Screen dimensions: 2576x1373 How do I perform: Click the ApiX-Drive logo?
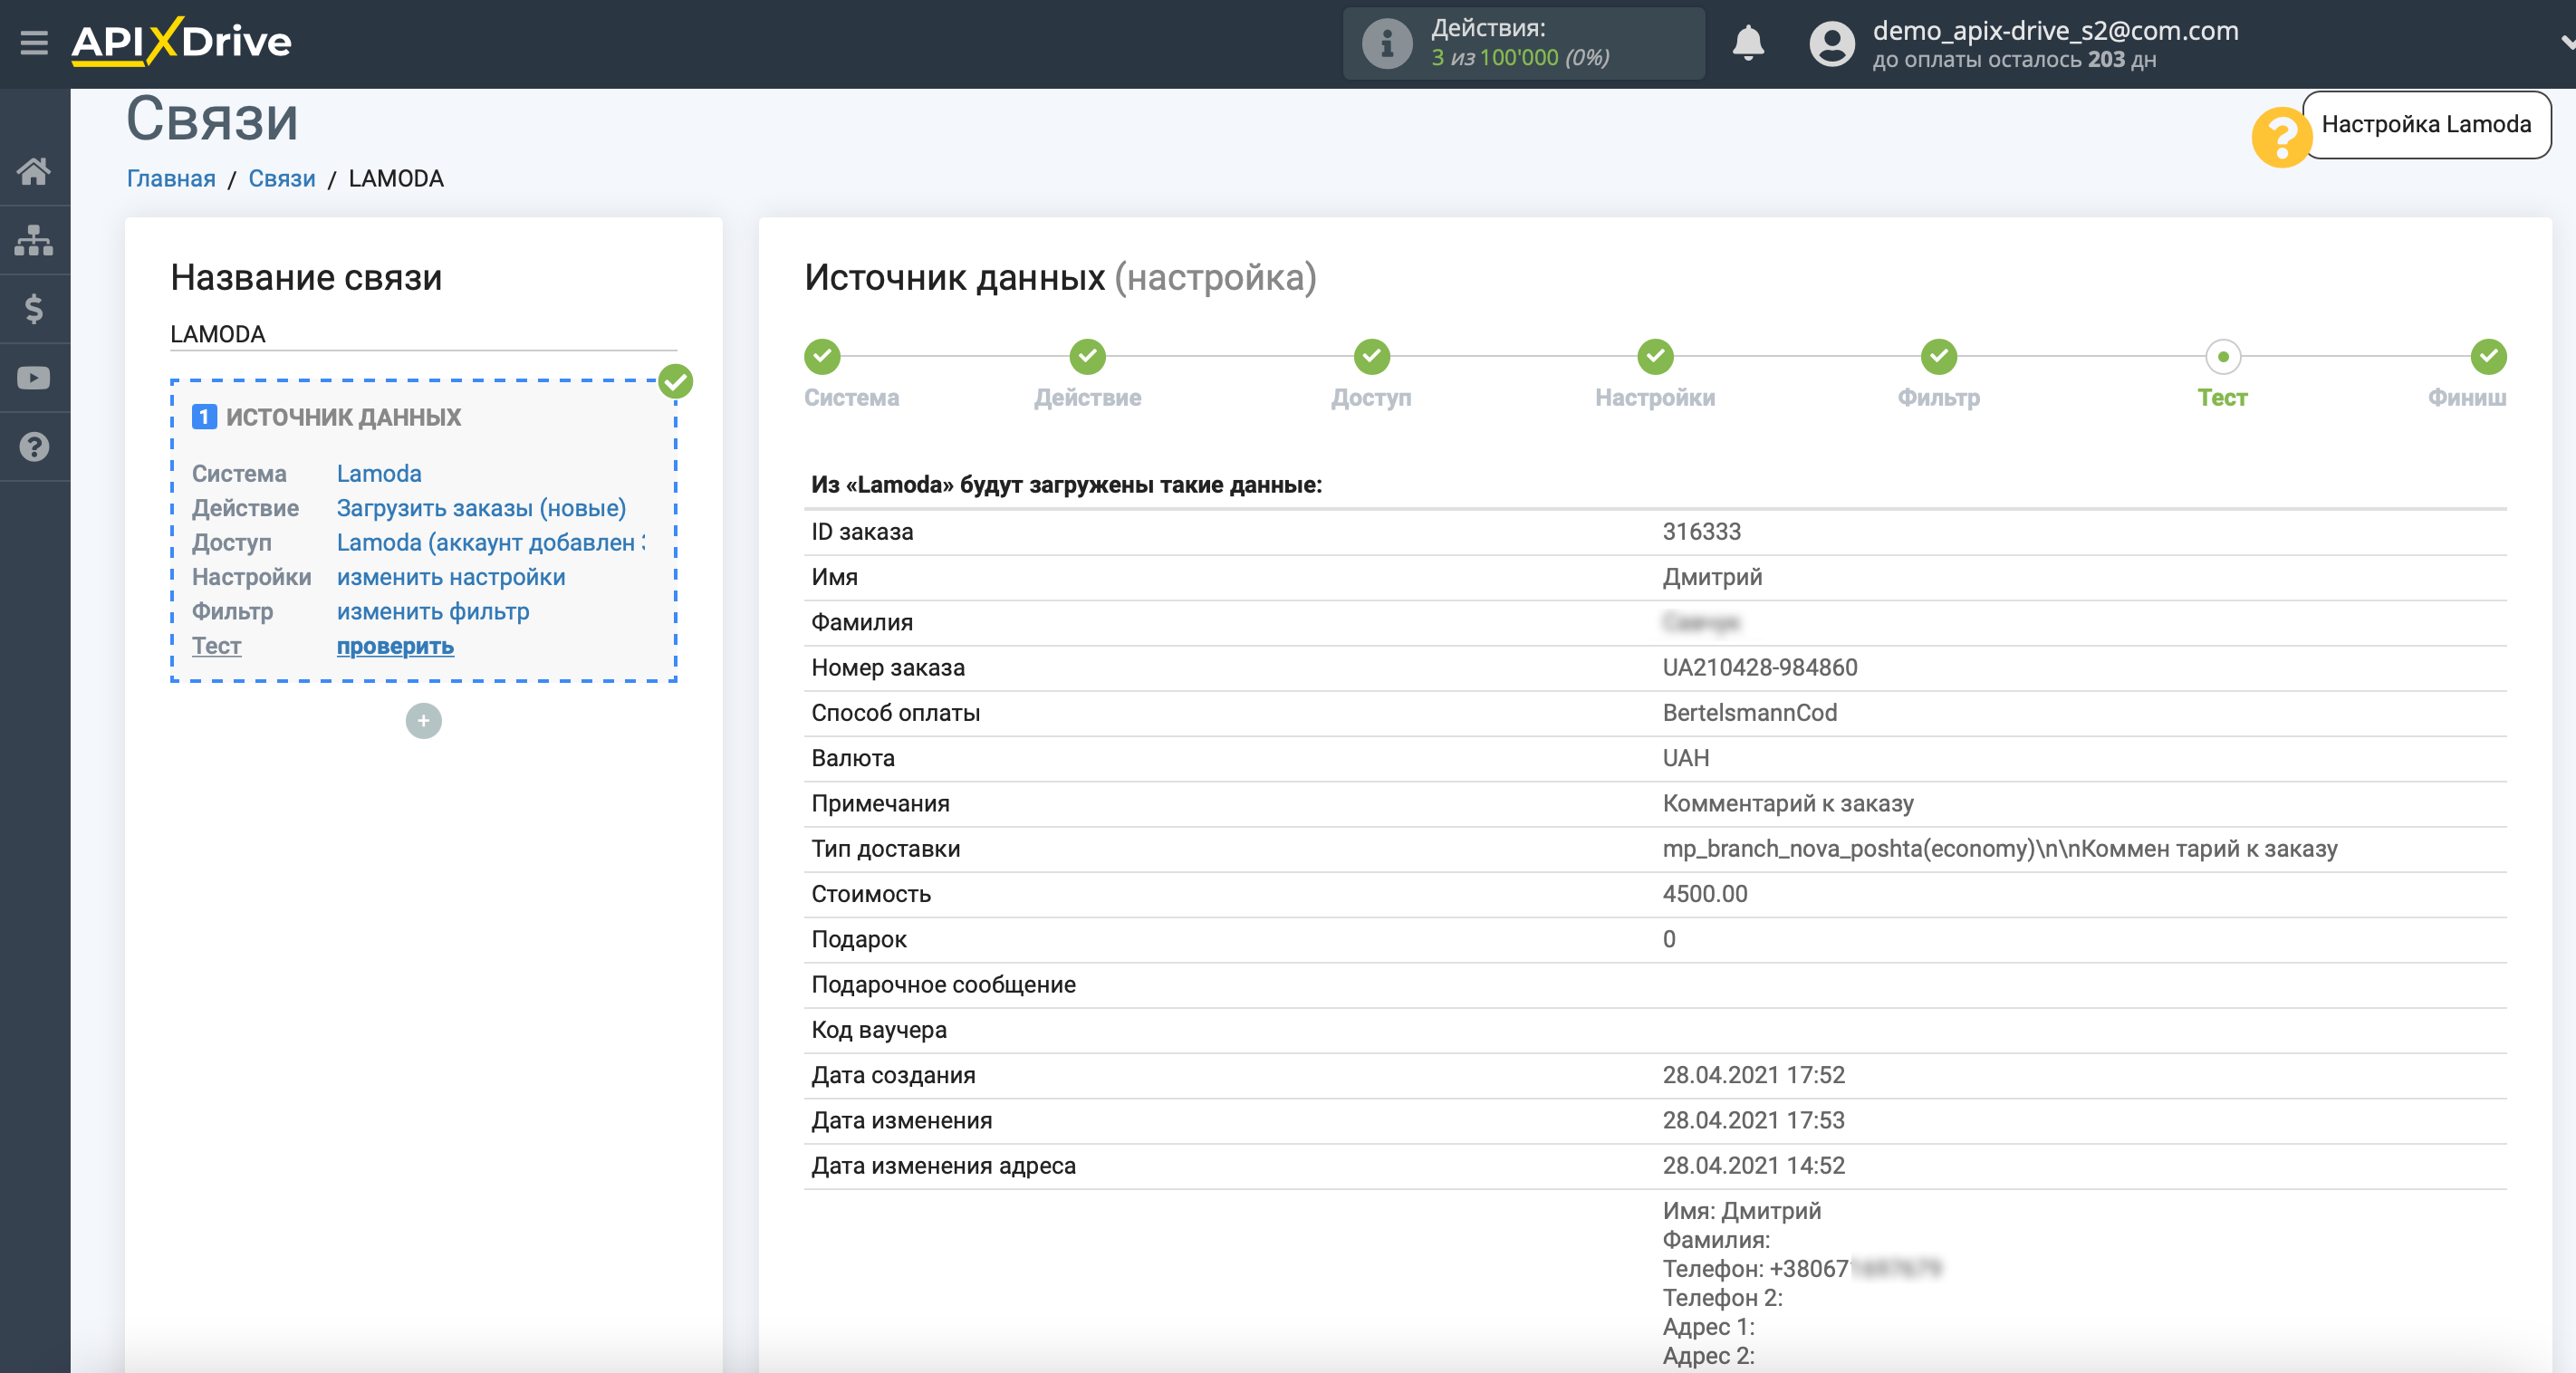(181, 42)
